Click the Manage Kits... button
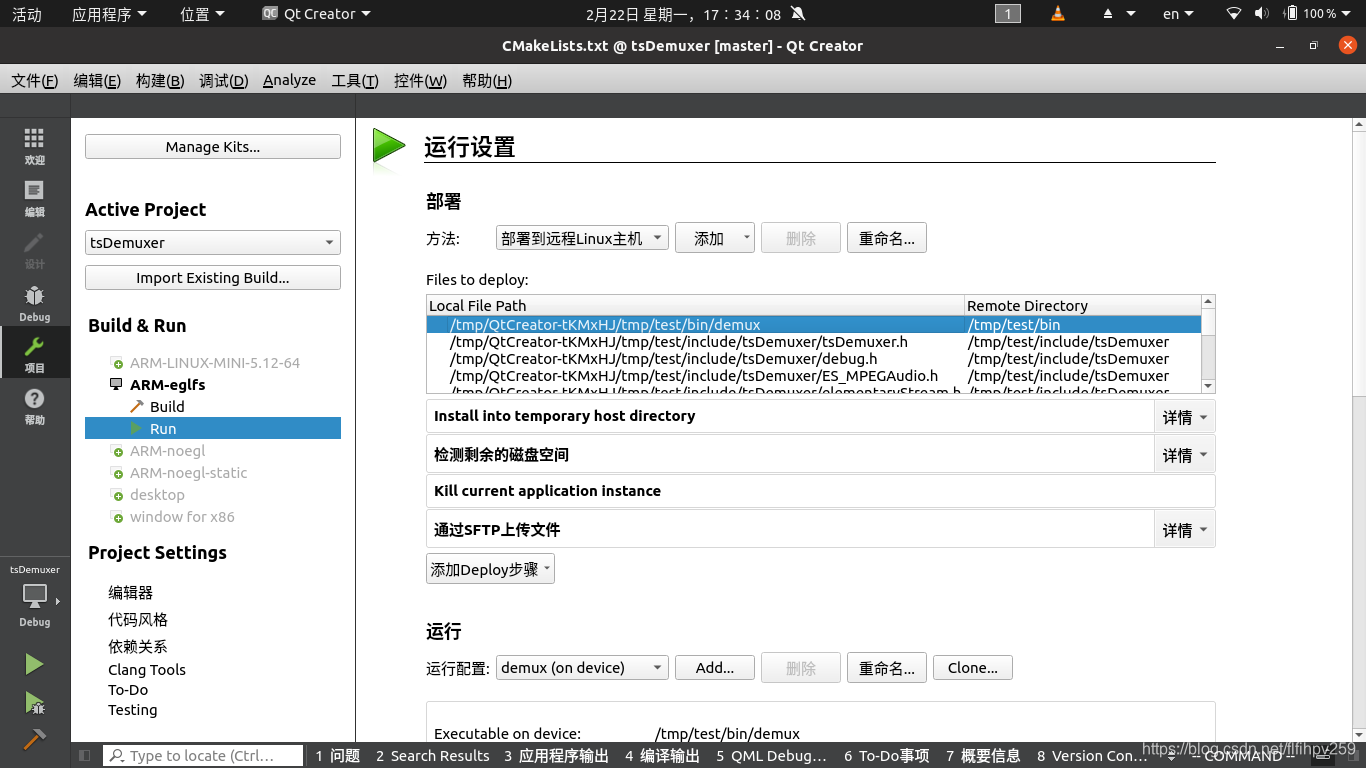This screenshot has height=768, width=1366. [213, 147]
